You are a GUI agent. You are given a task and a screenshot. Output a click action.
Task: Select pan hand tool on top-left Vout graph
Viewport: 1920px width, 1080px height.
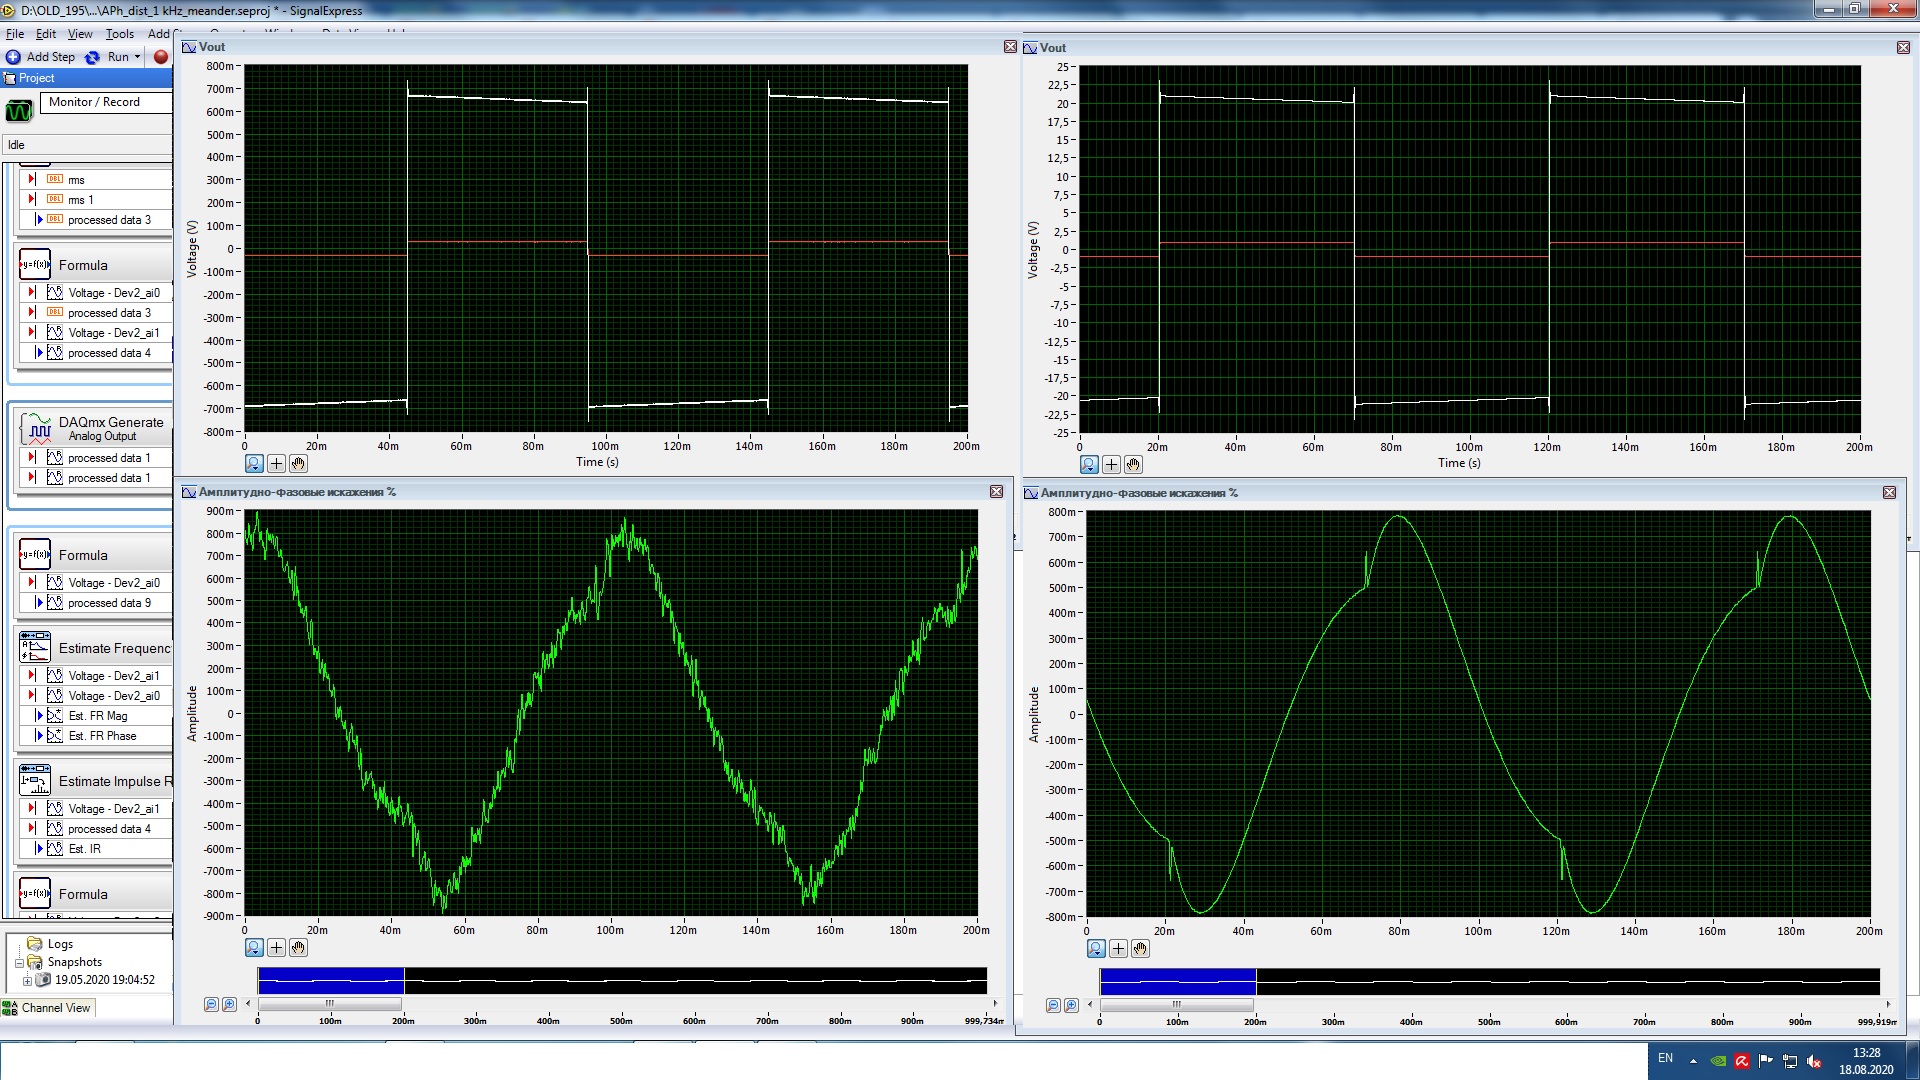298,463
